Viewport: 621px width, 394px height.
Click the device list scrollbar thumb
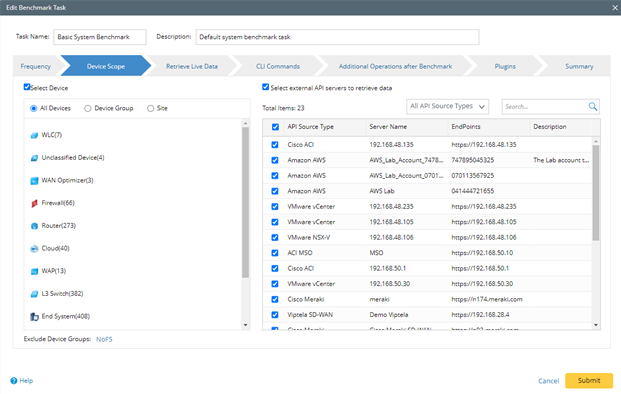246,202
